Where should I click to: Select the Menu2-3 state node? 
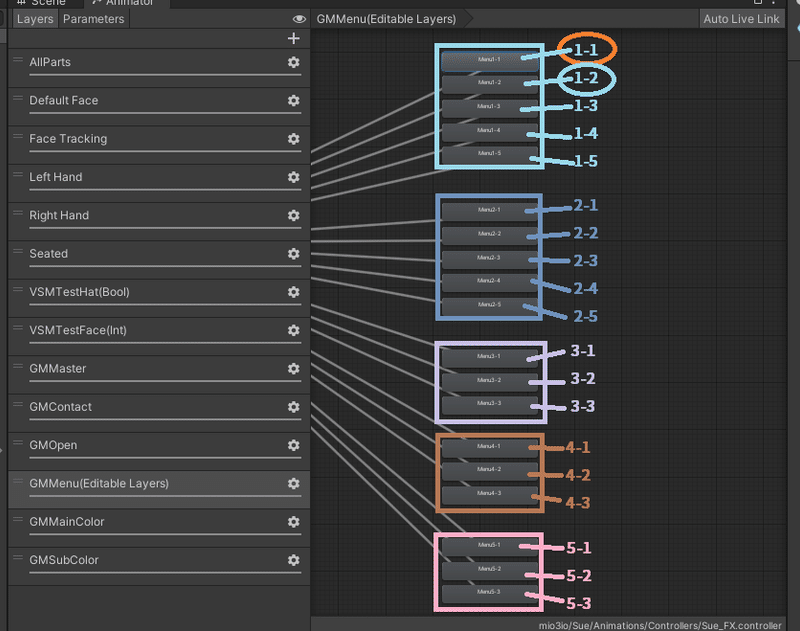[490, 259]
